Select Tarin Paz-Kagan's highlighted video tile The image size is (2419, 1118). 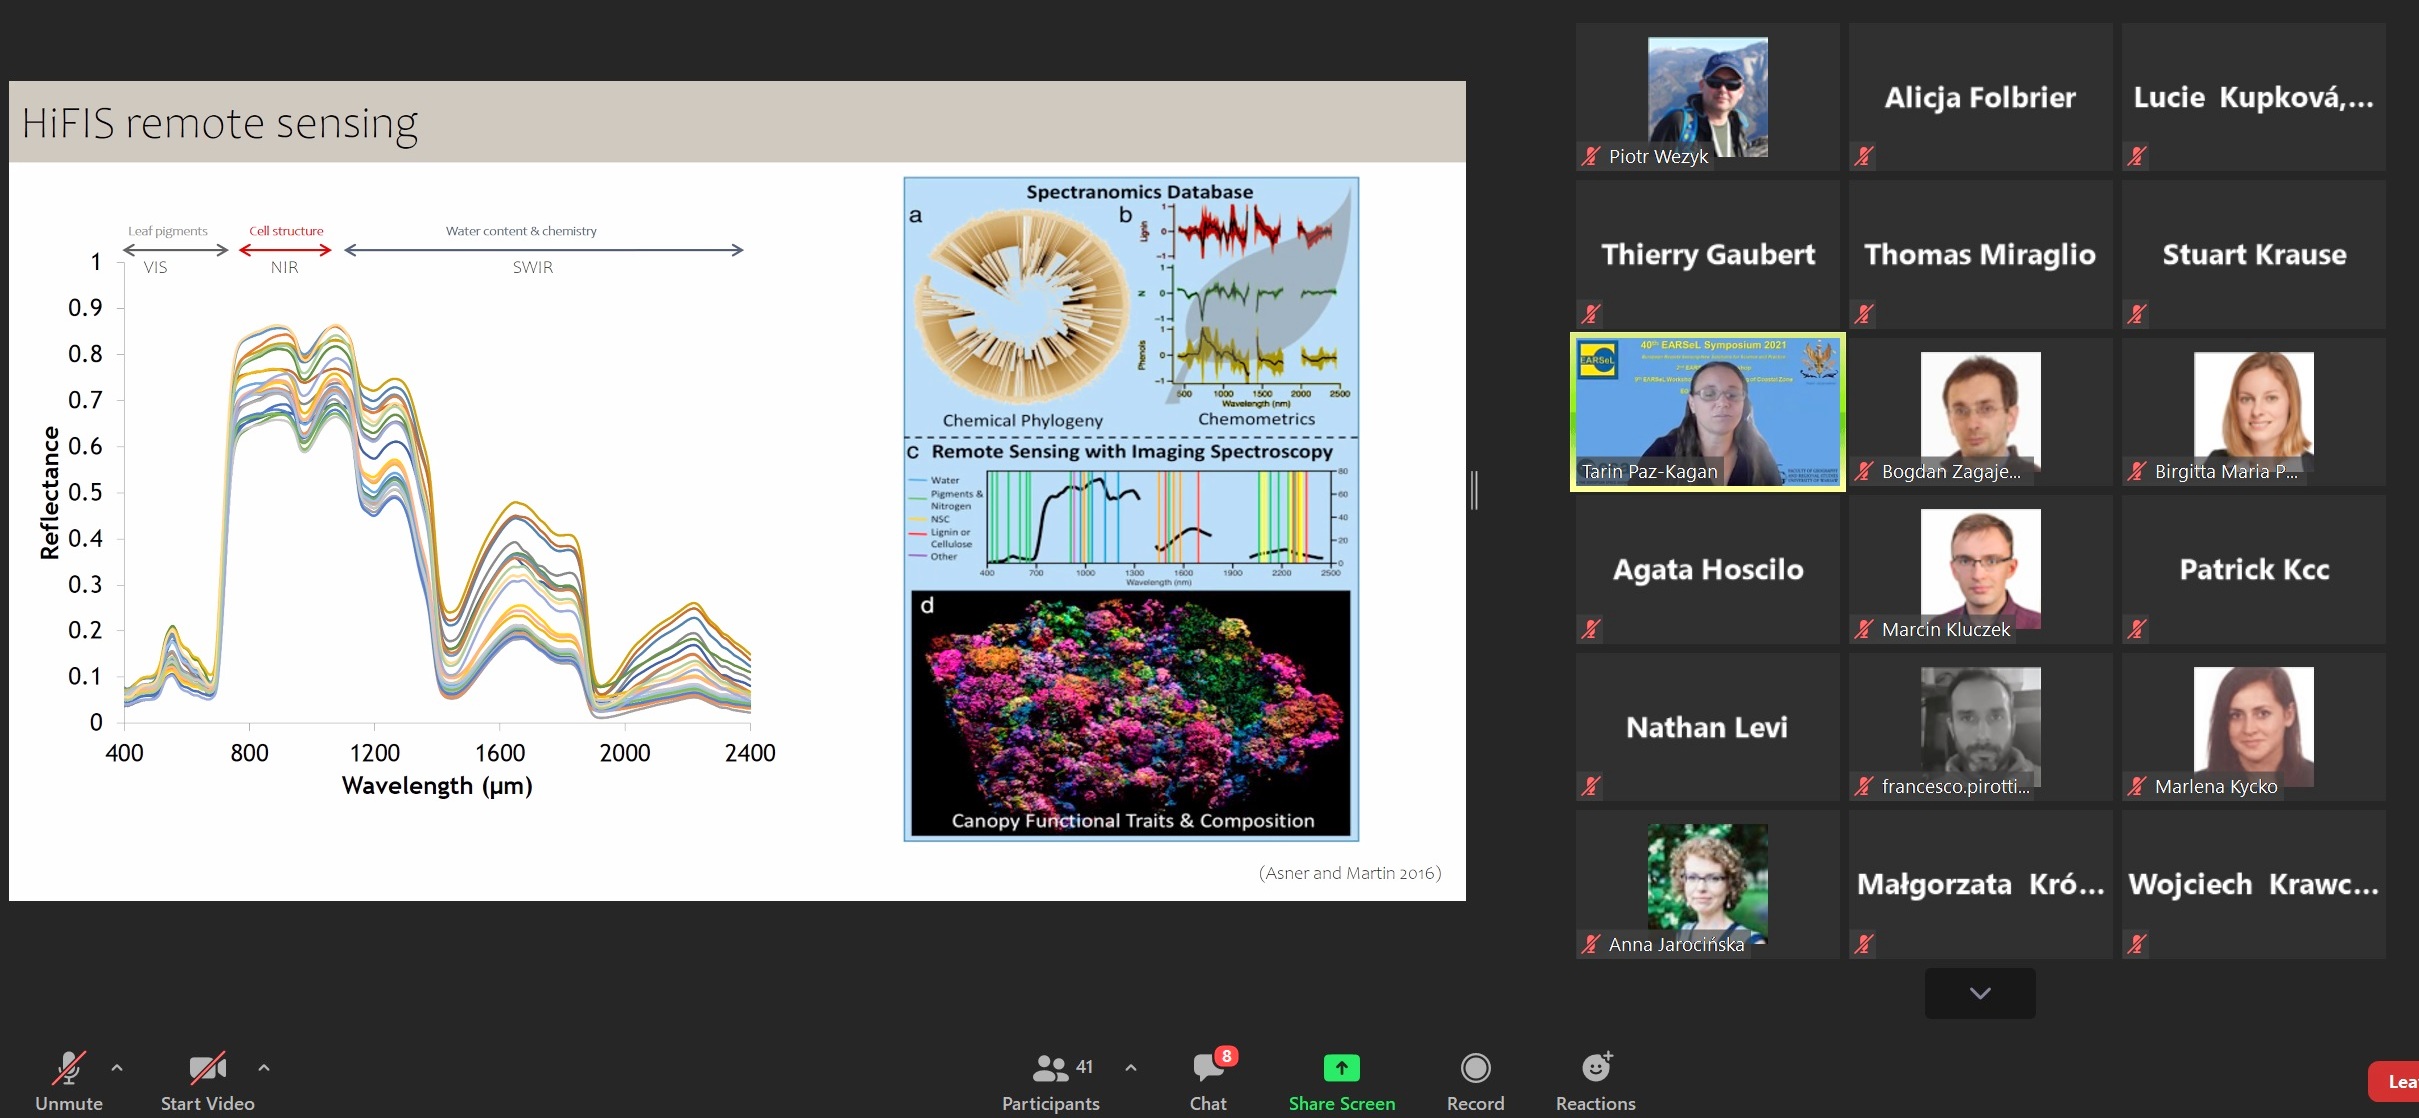(x=1708, y=411)
